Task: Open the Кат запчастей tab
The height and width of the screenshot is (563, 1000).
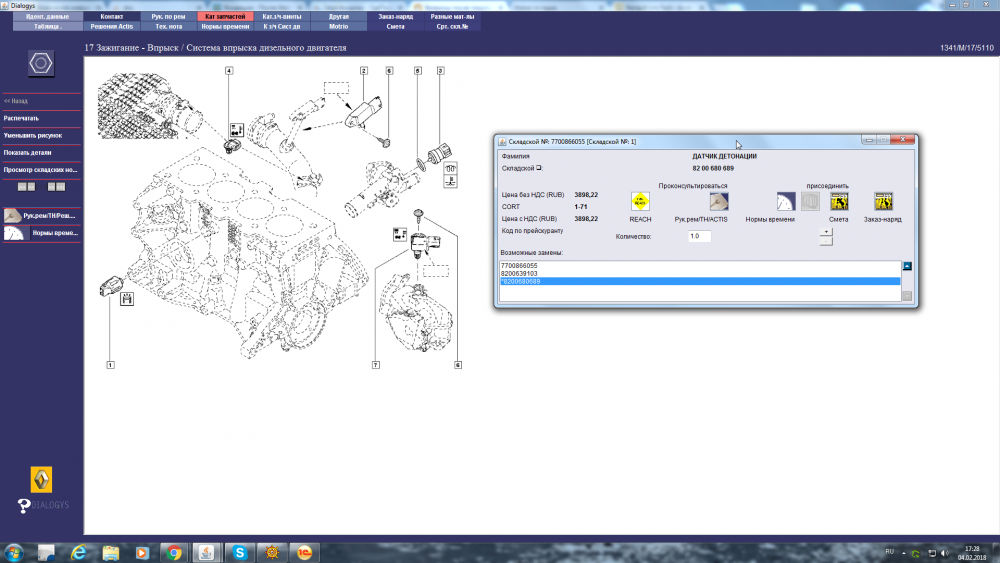Action: point(225,17)
